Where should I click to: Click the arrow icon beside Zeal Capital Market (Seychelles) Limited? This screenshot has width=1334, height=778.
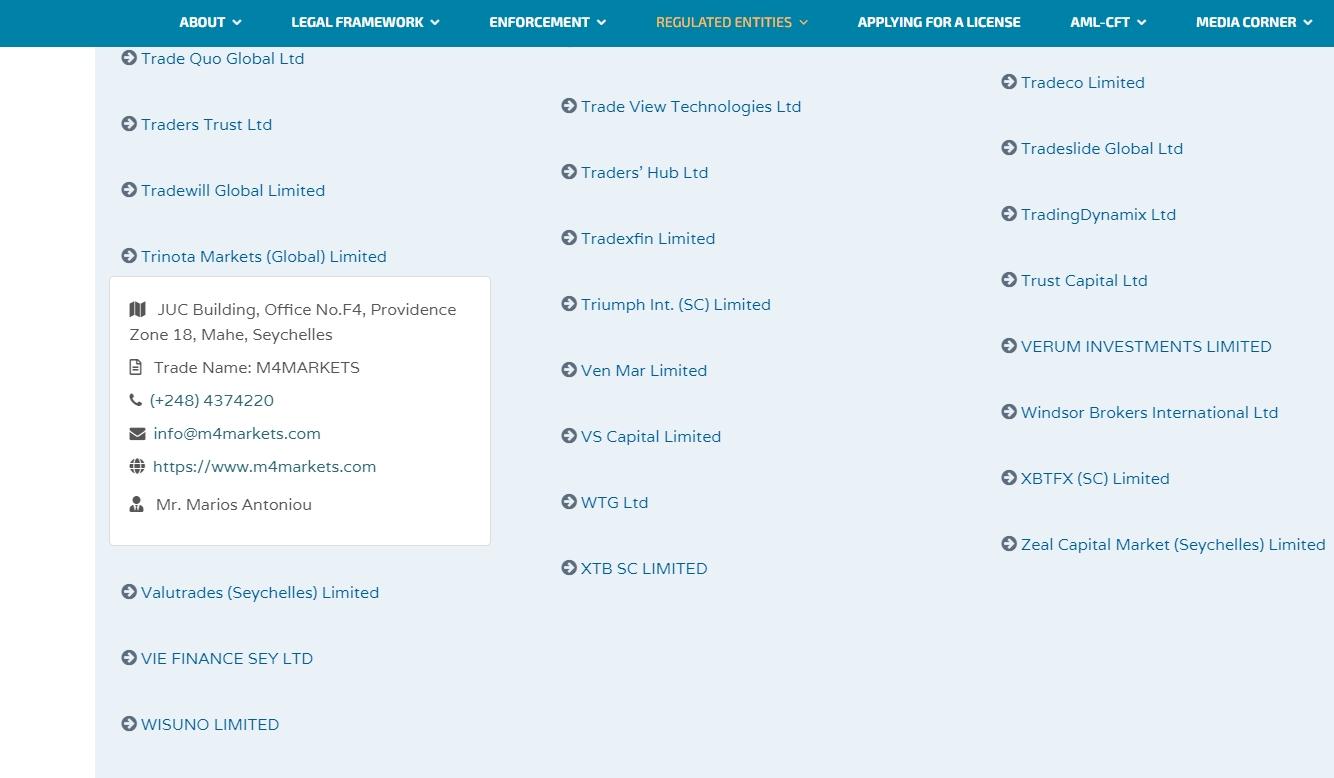(1009, 544)
